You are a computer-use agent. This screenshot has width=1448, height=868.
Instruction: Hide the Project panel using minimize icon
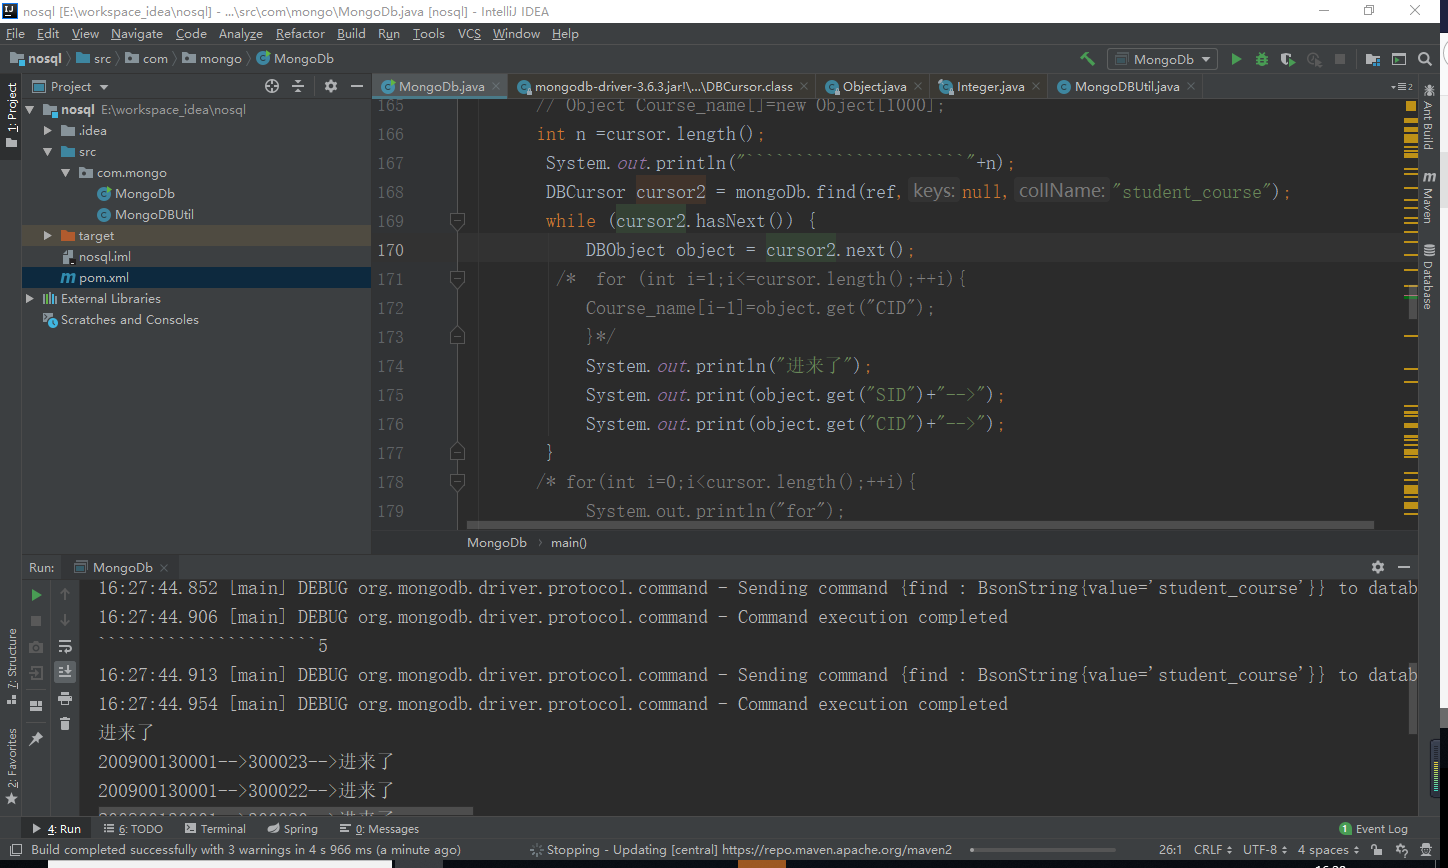pyautogui.click(x=356, y=86)
